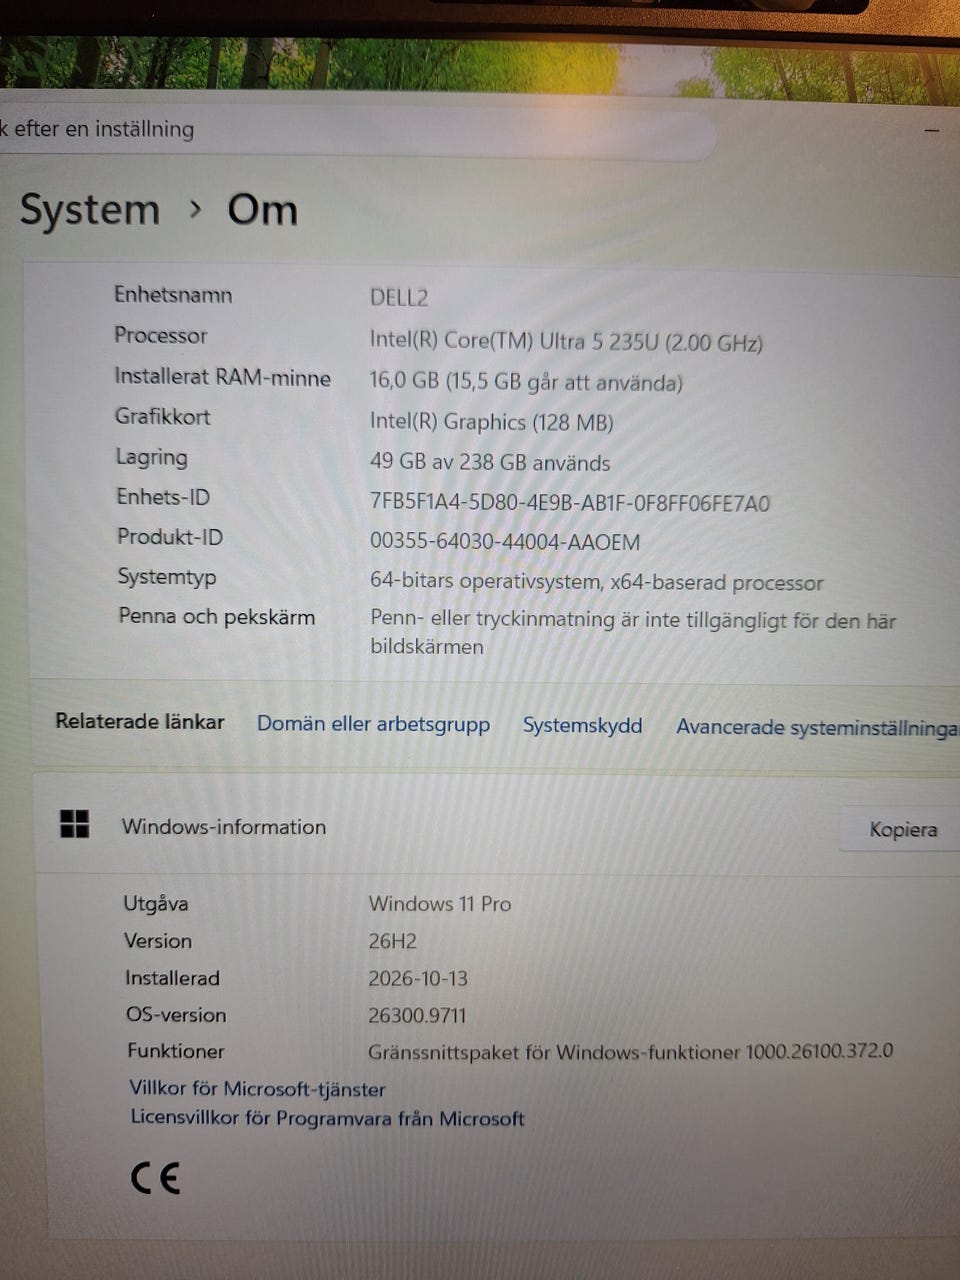Click the Systemtyp label
The width and height of the screenshot is (960, 1280).
click(167, 577)
